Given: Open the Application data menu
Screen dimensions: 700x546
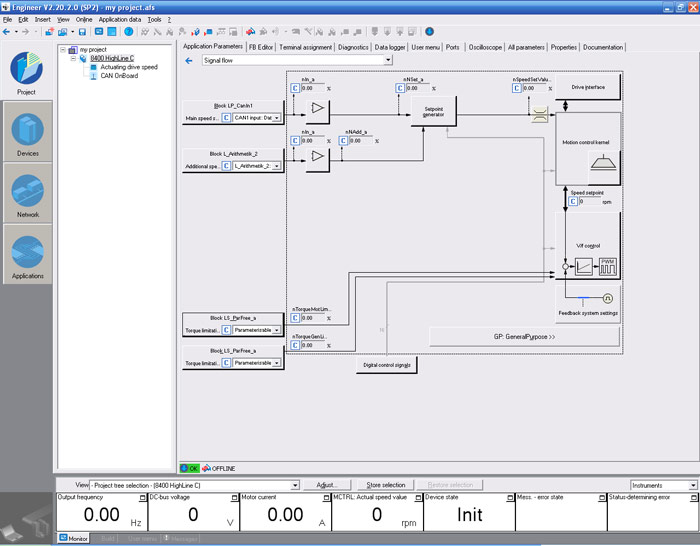Looking at the screenshot, I should 119,19.
